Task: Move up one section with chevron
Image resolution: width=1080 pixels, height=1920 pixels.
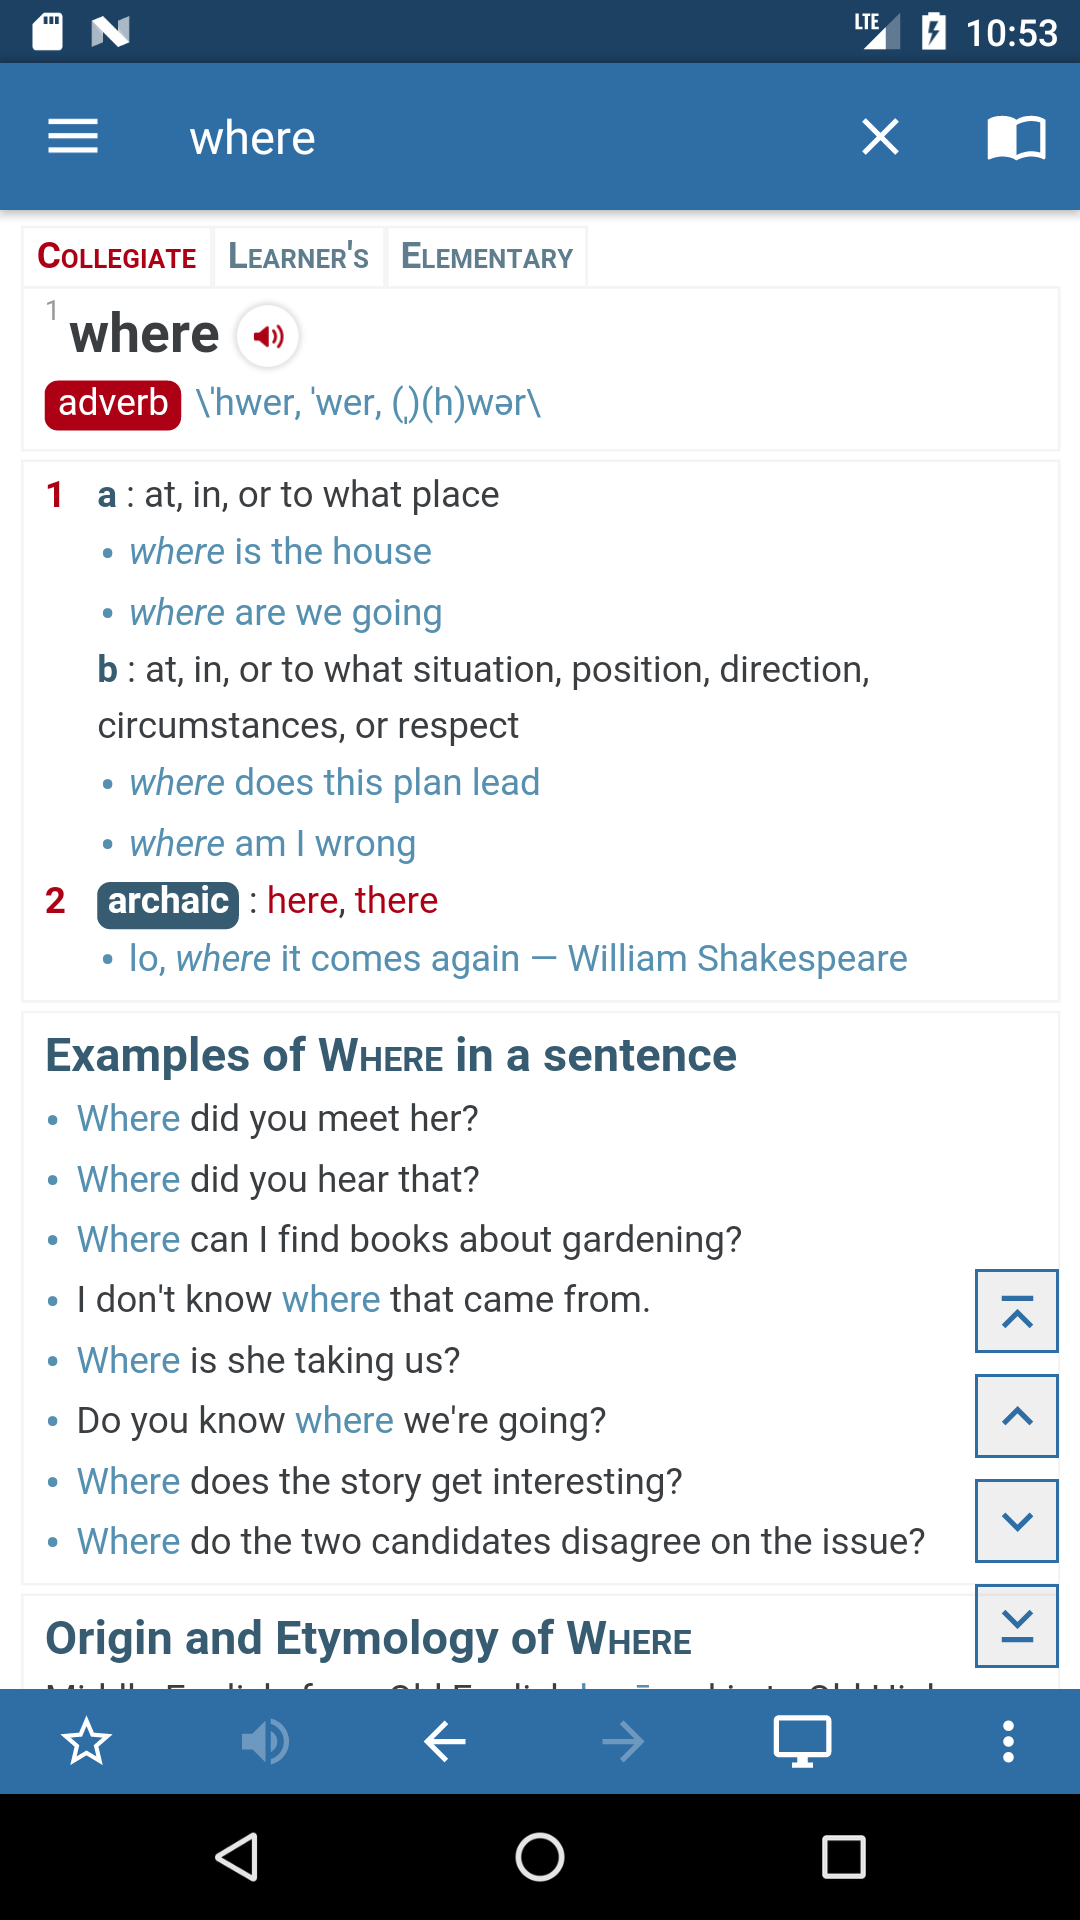Action: click(x=1017, y=1416)
